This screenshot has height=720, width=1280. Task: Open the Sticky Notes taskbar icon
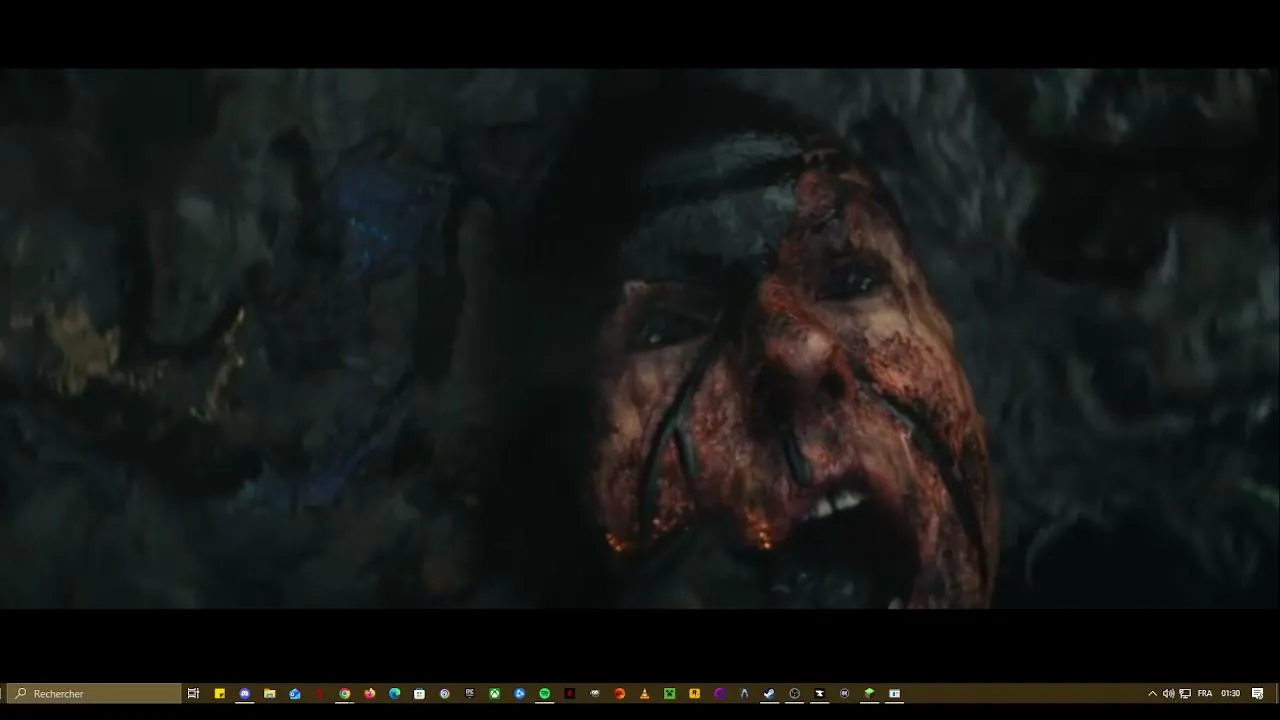(219, 693)
